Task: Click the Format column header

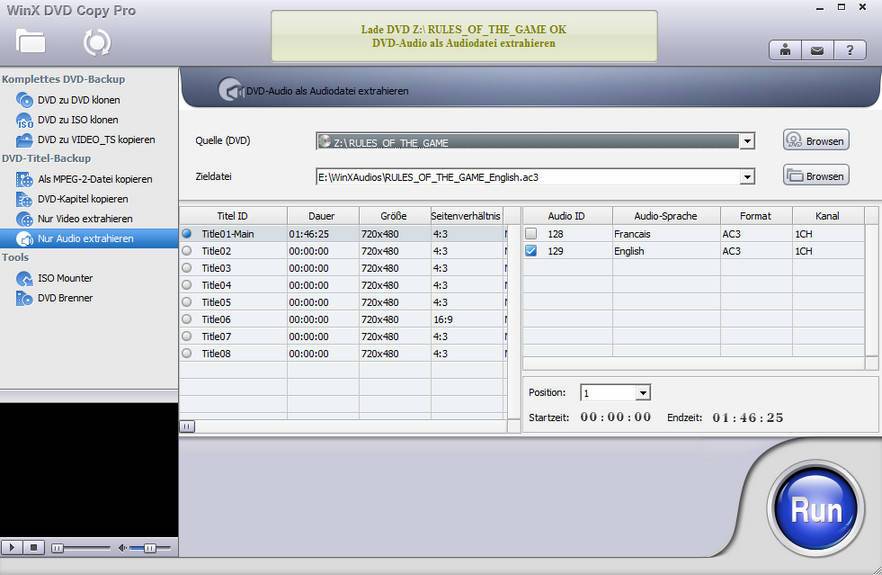Action: pos(756,215)
